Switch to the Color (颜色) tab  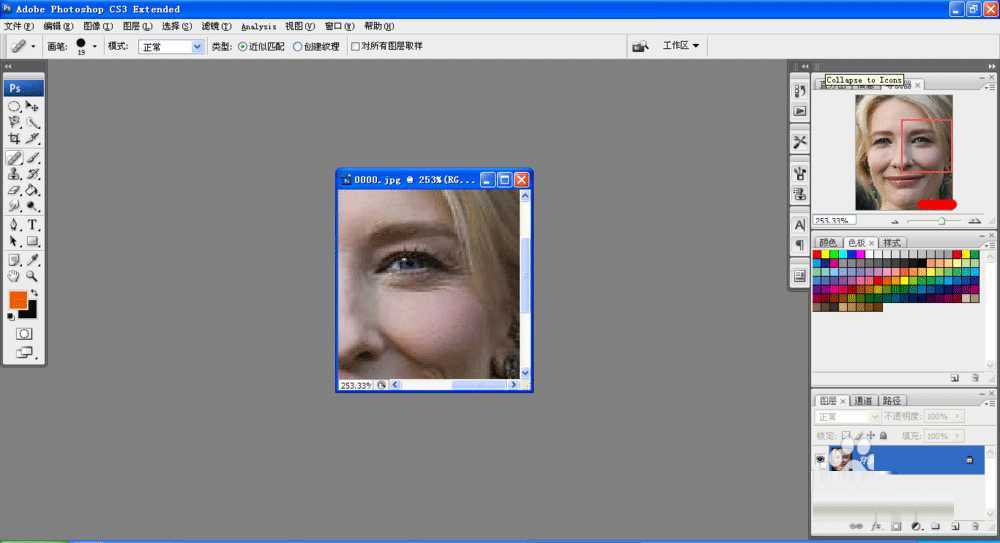point(828,242)
